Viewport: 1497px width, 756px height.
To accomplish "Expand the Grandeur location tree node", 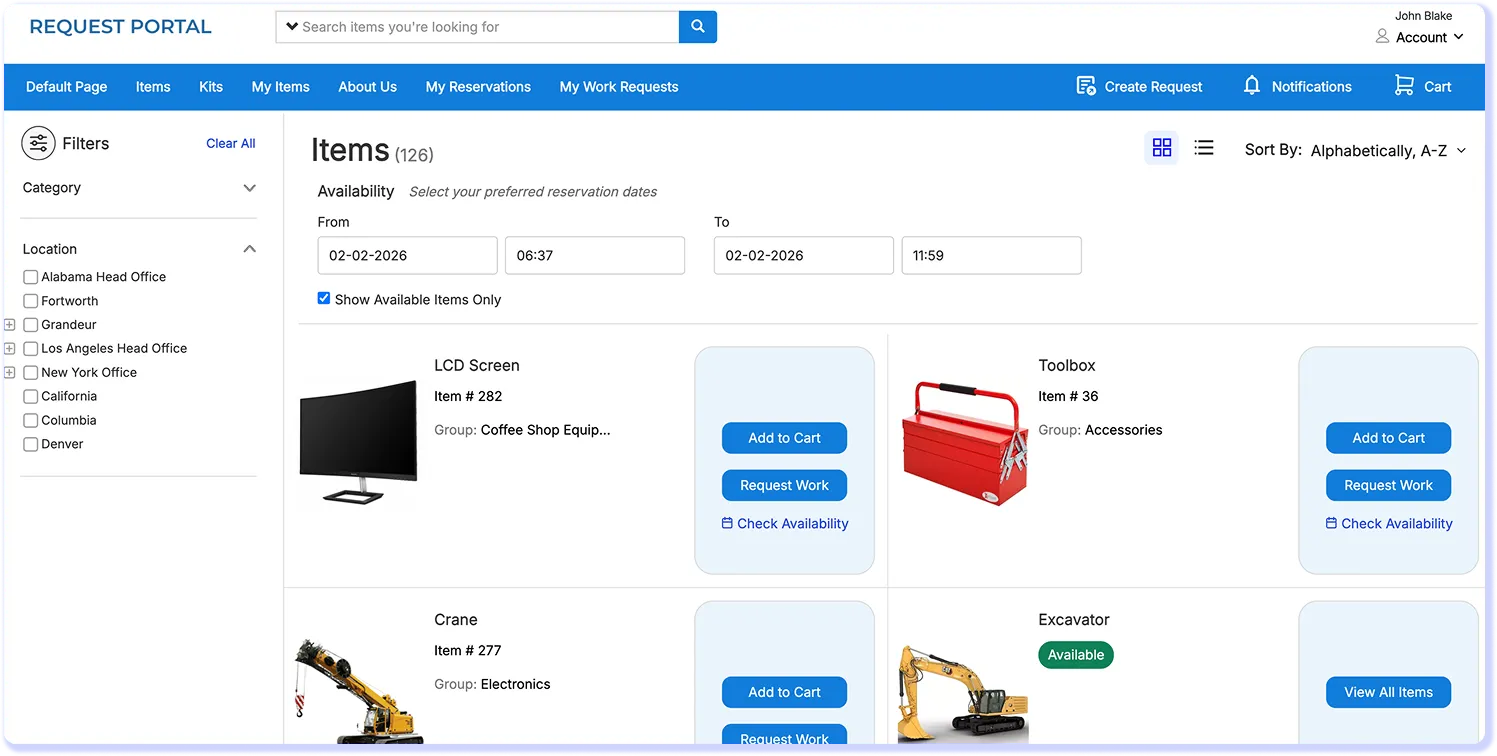I will point(10,325).
